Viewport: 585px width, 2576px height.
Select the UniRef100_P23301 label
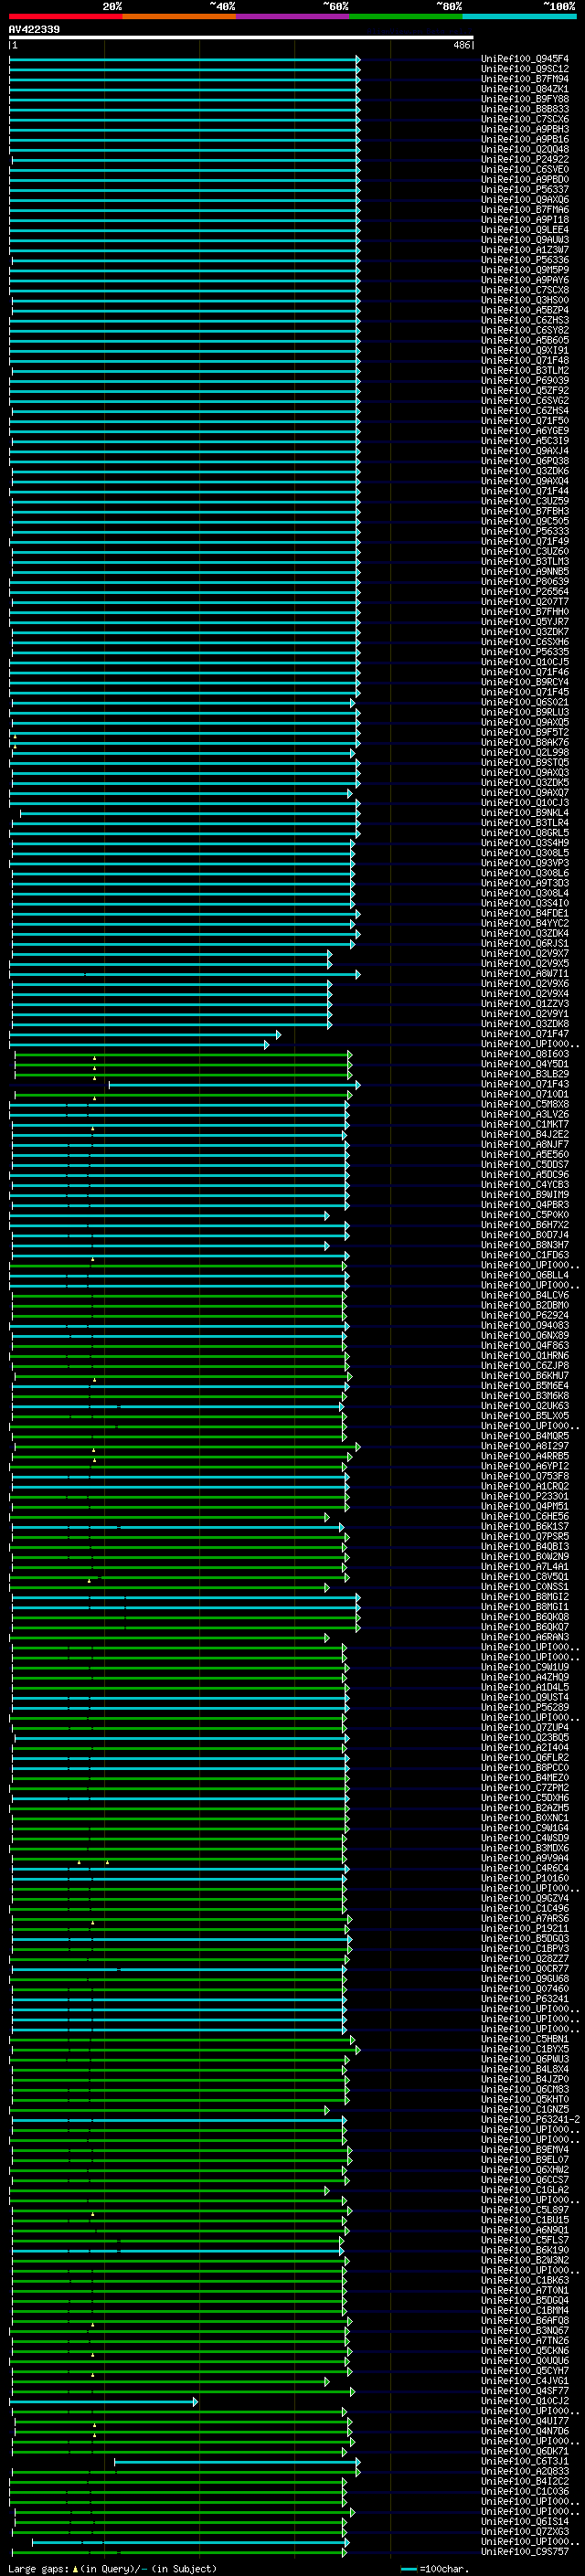[525, 1496]
